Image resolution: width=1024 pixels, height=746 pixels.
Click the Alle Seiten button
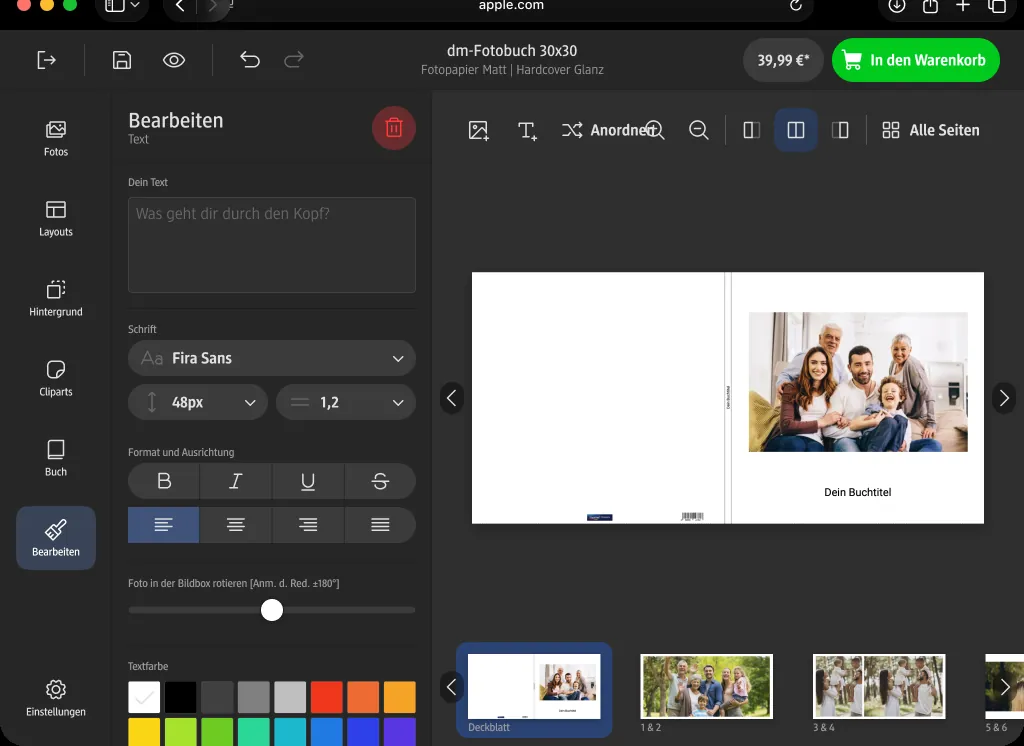(931, 130)
